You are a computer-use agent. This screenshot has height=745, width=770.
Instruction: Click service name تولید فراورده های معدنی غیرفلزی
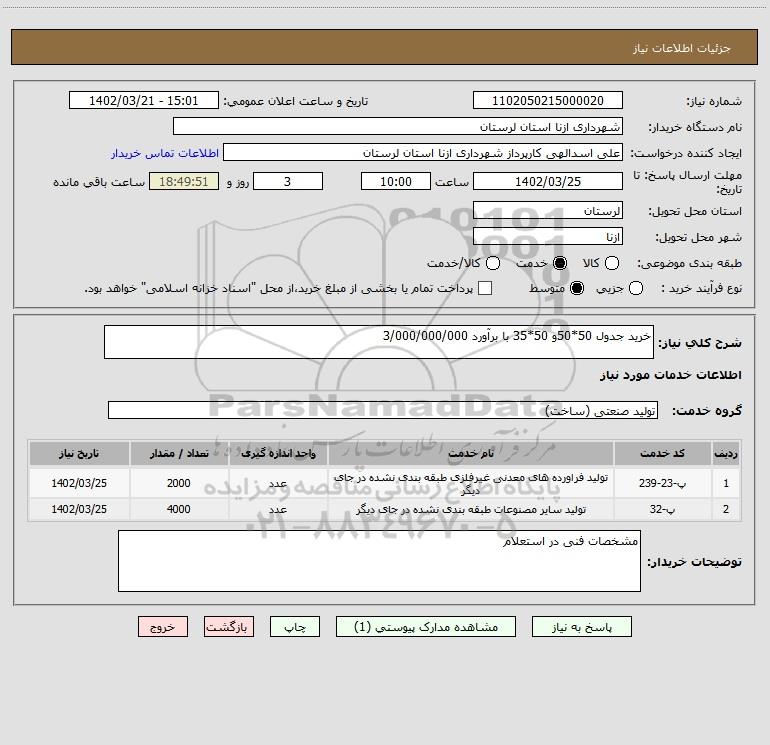(x=470, y=483)
